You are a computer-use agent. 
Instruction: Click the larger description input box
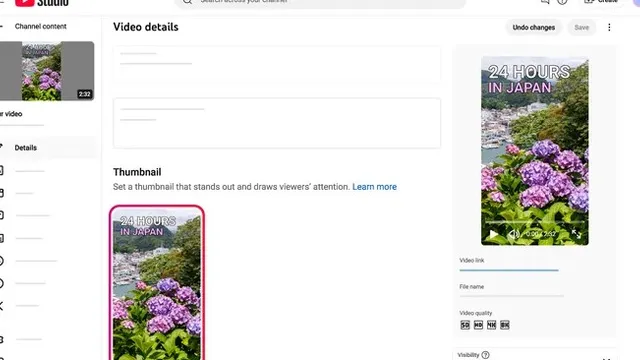(277, 123)
